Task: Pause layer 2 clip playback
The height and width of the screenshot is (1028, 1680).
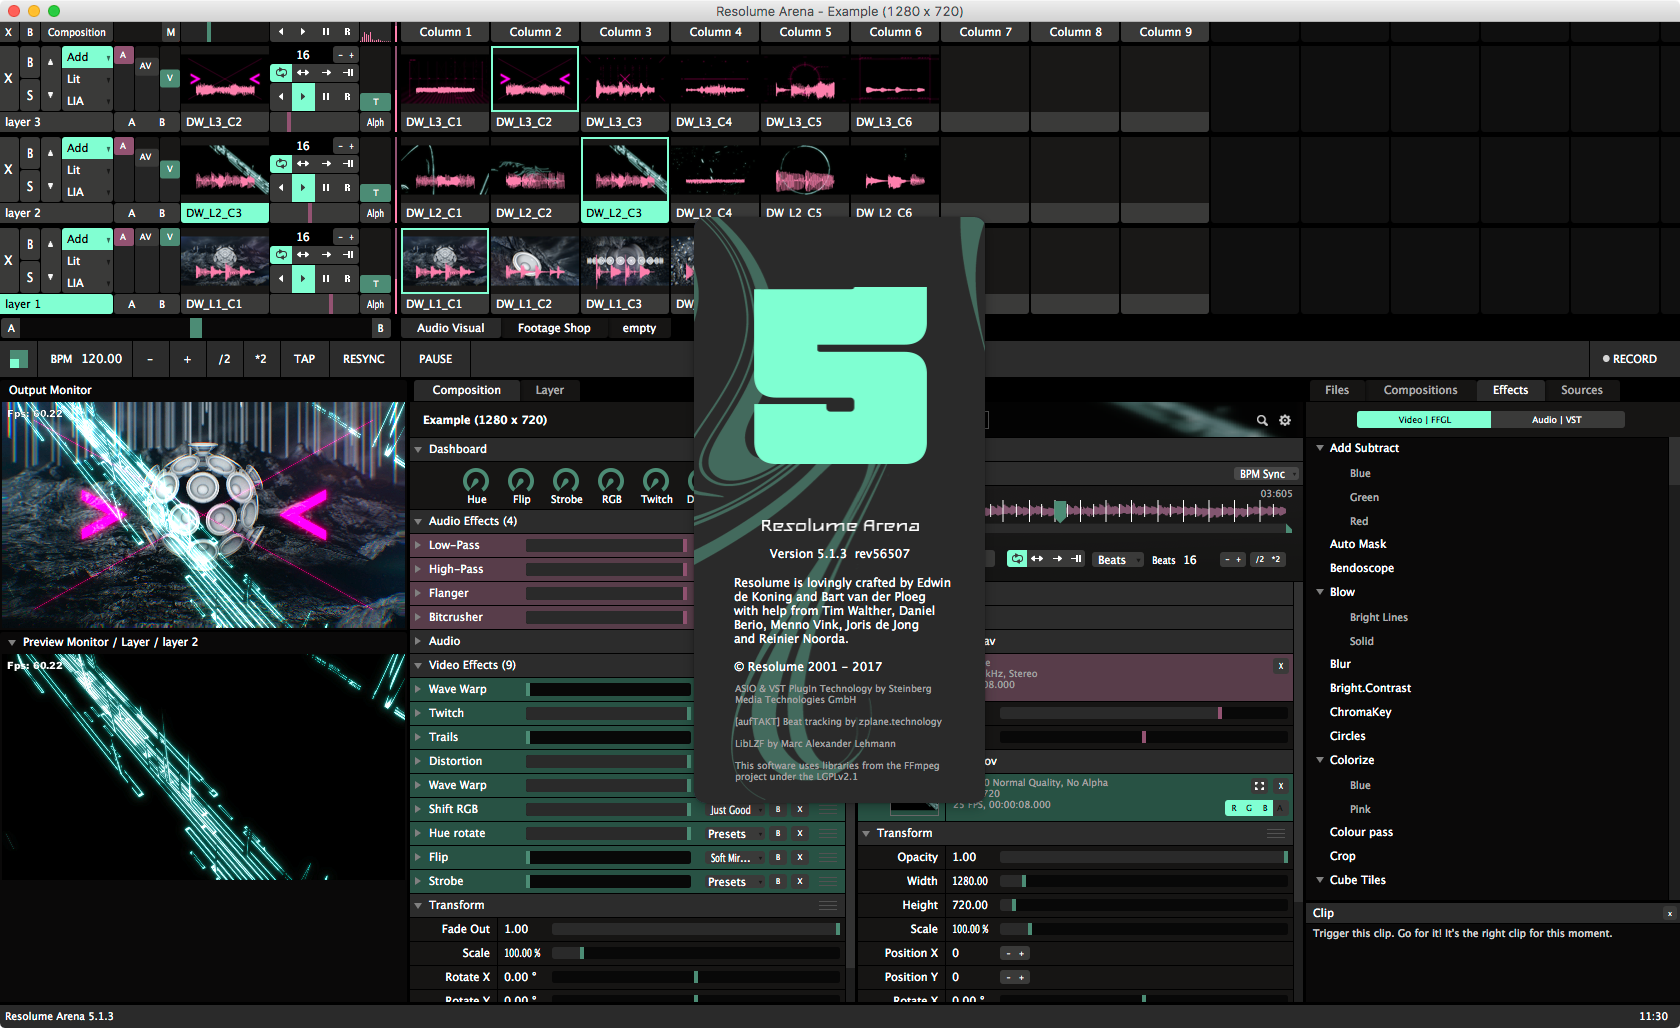Action: 326,188
